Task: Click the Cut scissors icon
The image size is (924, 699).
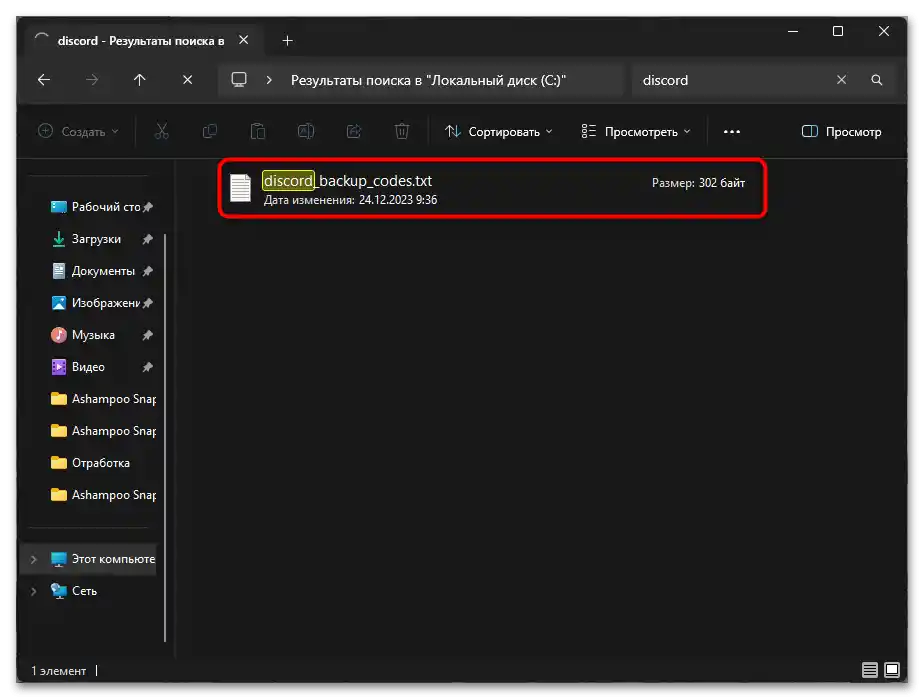Action: (x=161, y=131)
